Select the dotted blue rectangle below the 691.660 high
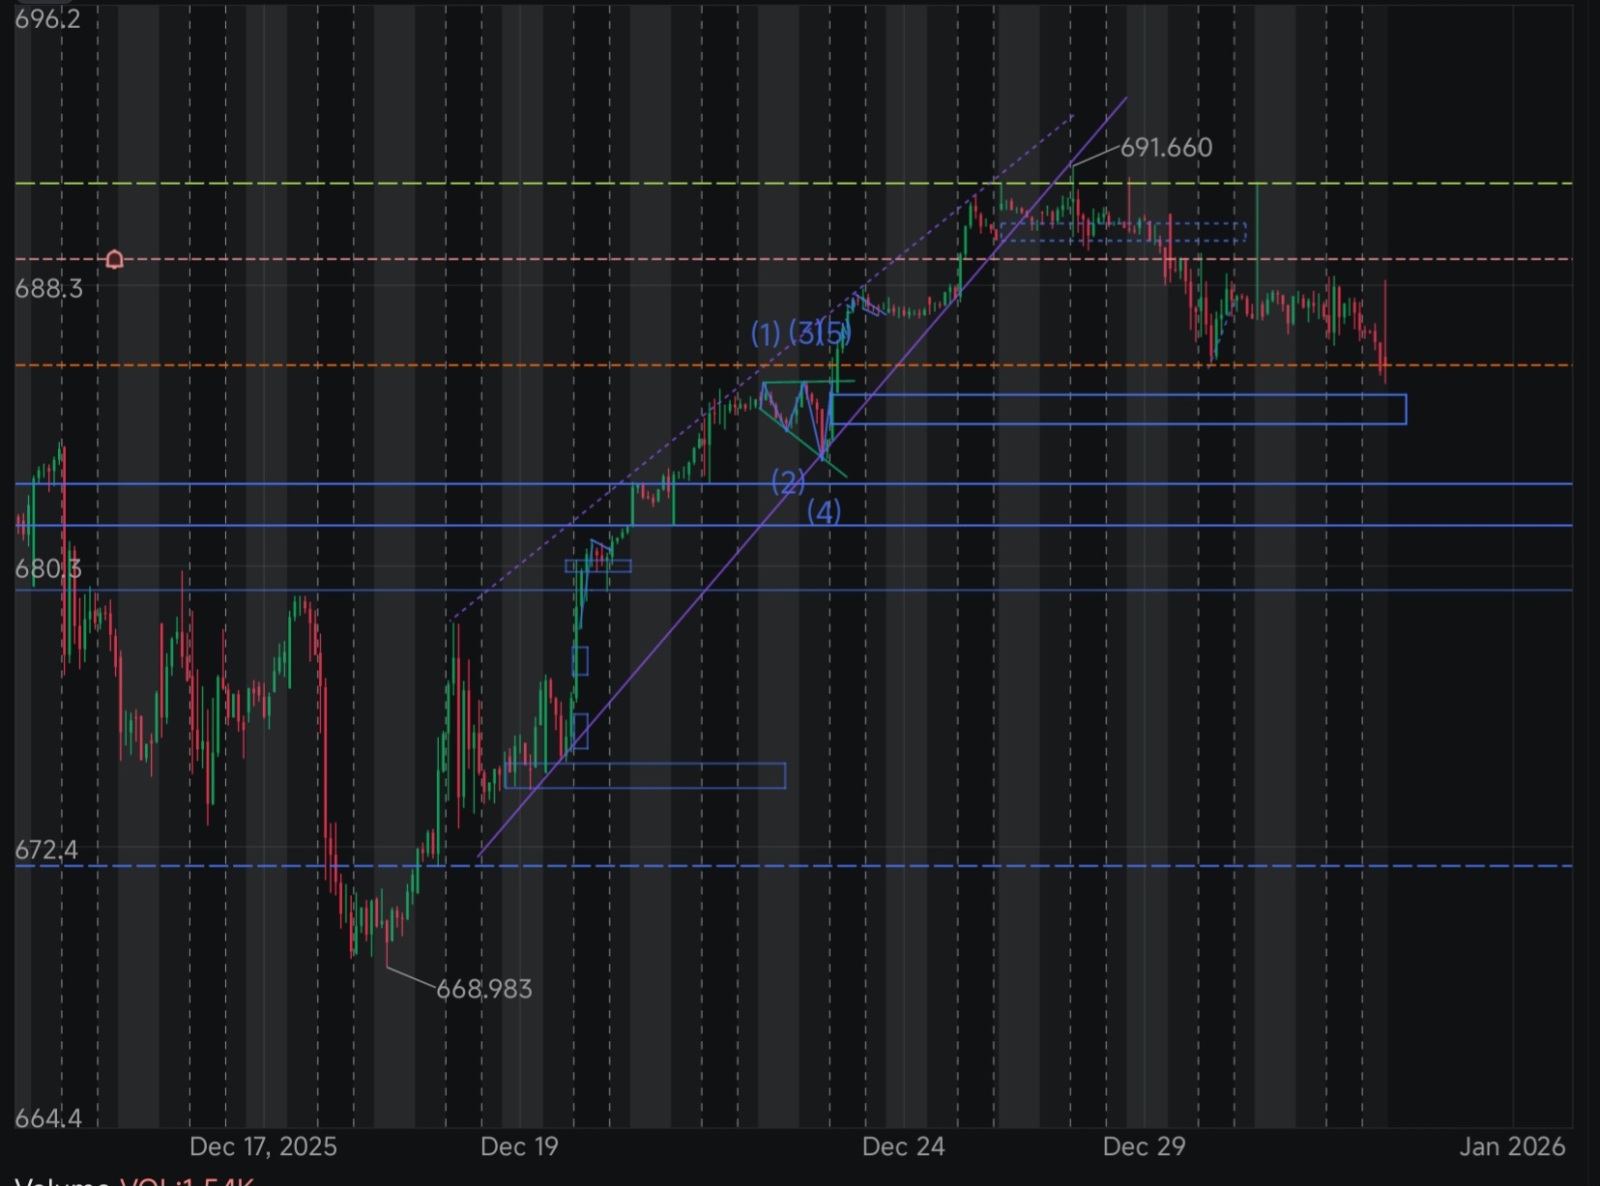 (1122, 232)
